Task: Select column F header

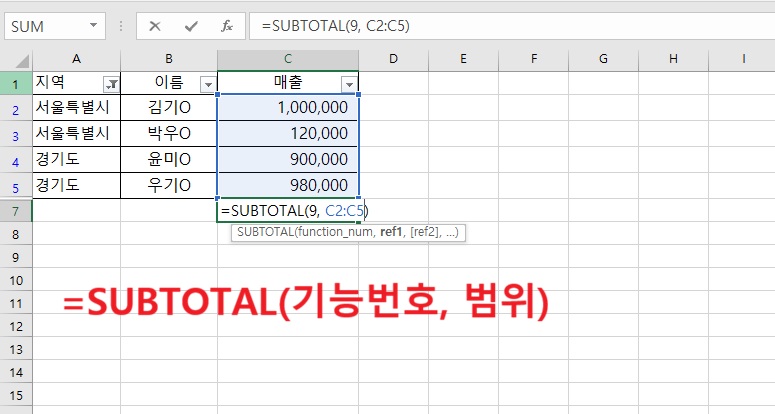Action: pos(534,59)
